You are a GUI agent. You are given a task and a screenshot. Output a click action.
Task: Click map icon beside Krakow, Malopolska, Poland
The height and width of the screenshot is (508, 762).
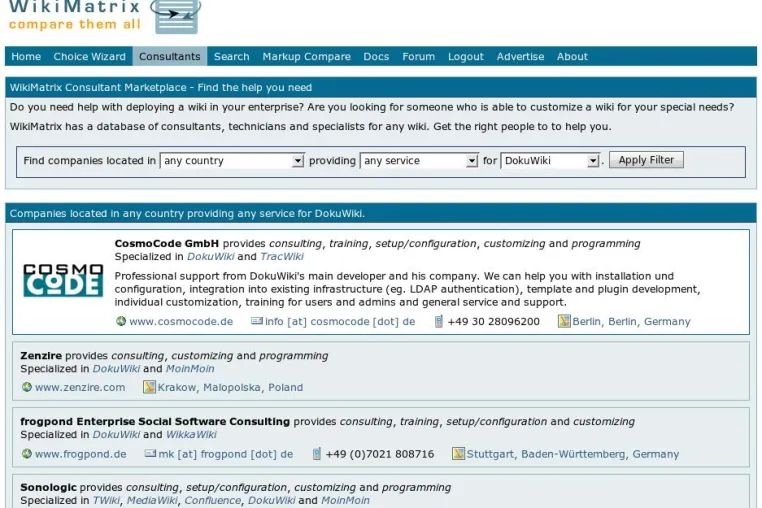[x=149, y=387]
